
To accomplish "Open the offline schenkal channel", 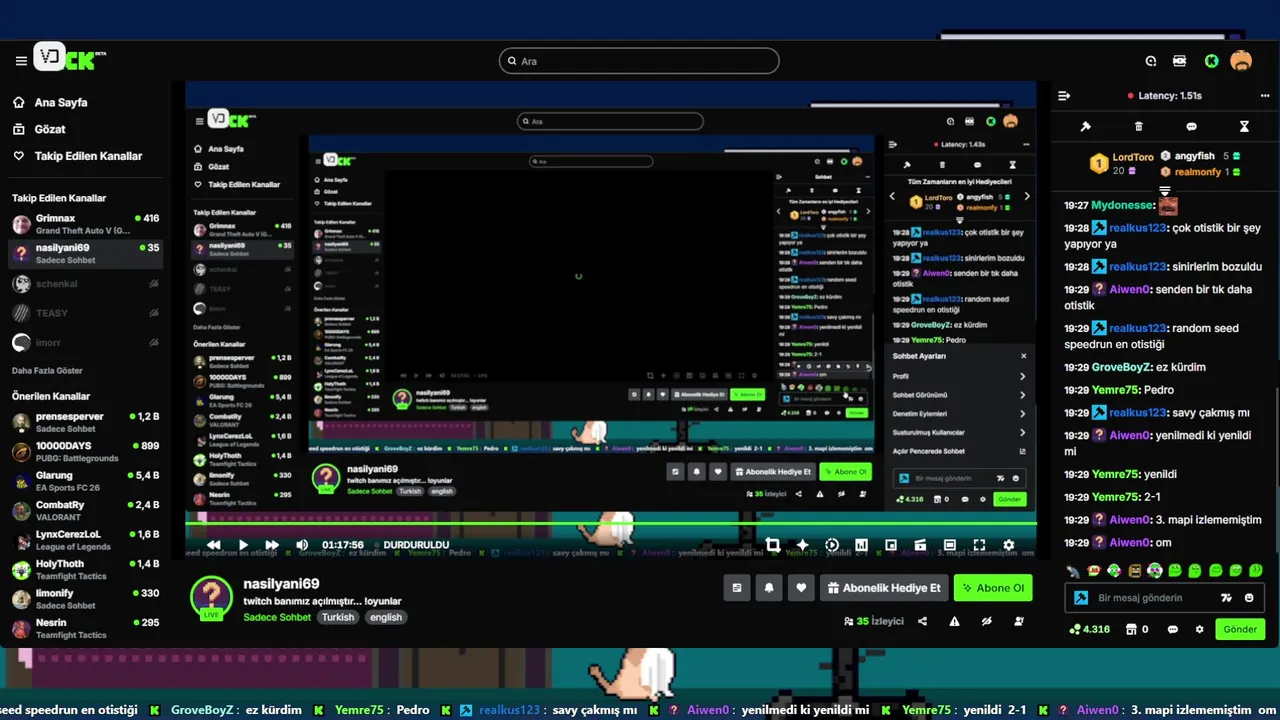I will pos(84,284).
